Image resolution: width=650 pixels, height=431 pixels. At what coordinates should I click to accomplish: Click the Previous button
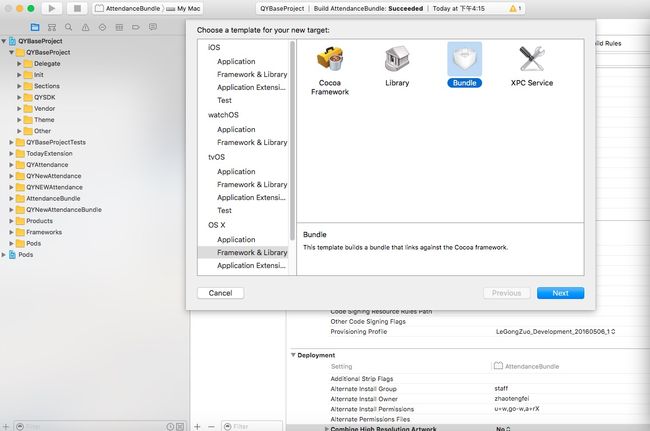507,293
